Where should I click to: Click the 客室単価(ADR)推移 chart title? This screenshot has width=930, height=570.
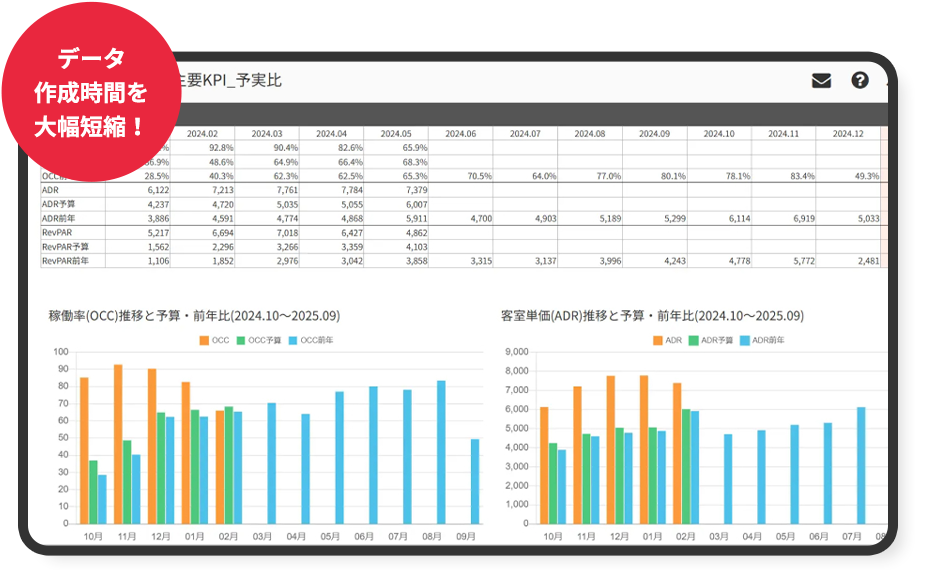click(x=652, y=316)
